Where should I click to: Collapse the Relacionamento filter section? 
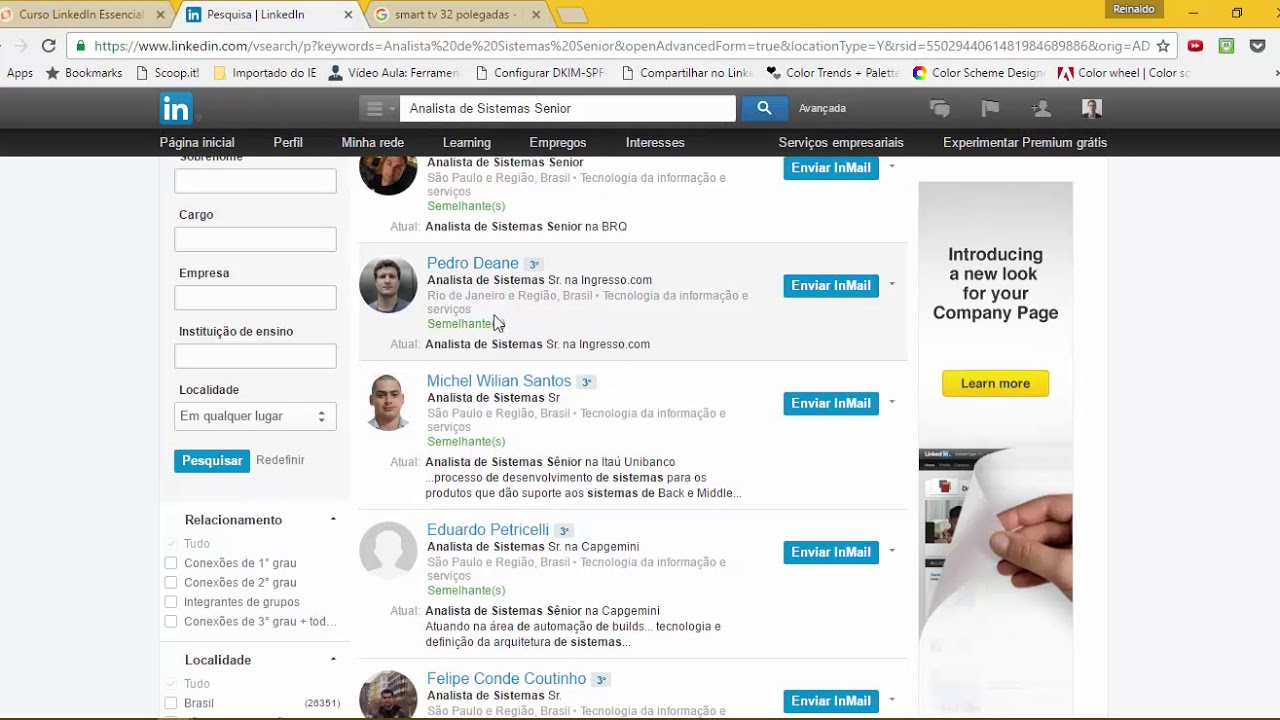[x=333, y=520]
